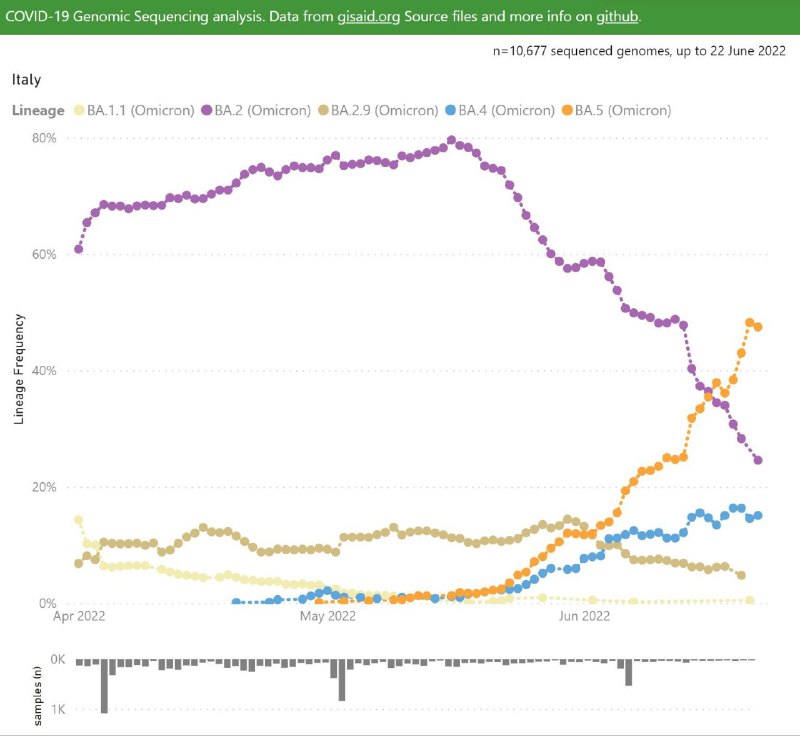Click the first tan BA.2.9 point in April
The width and height of the screenshot is (800, 736).
79,564
